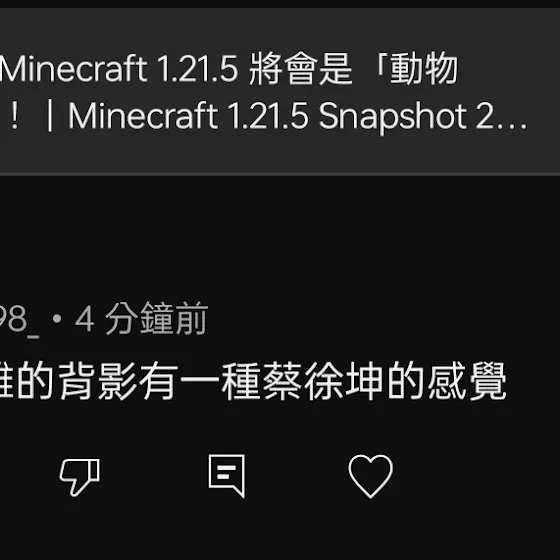The height and width of the screenshot is (560, 560).
Task: Select the first title line with 將會是「動物
Action: point(229,68)
